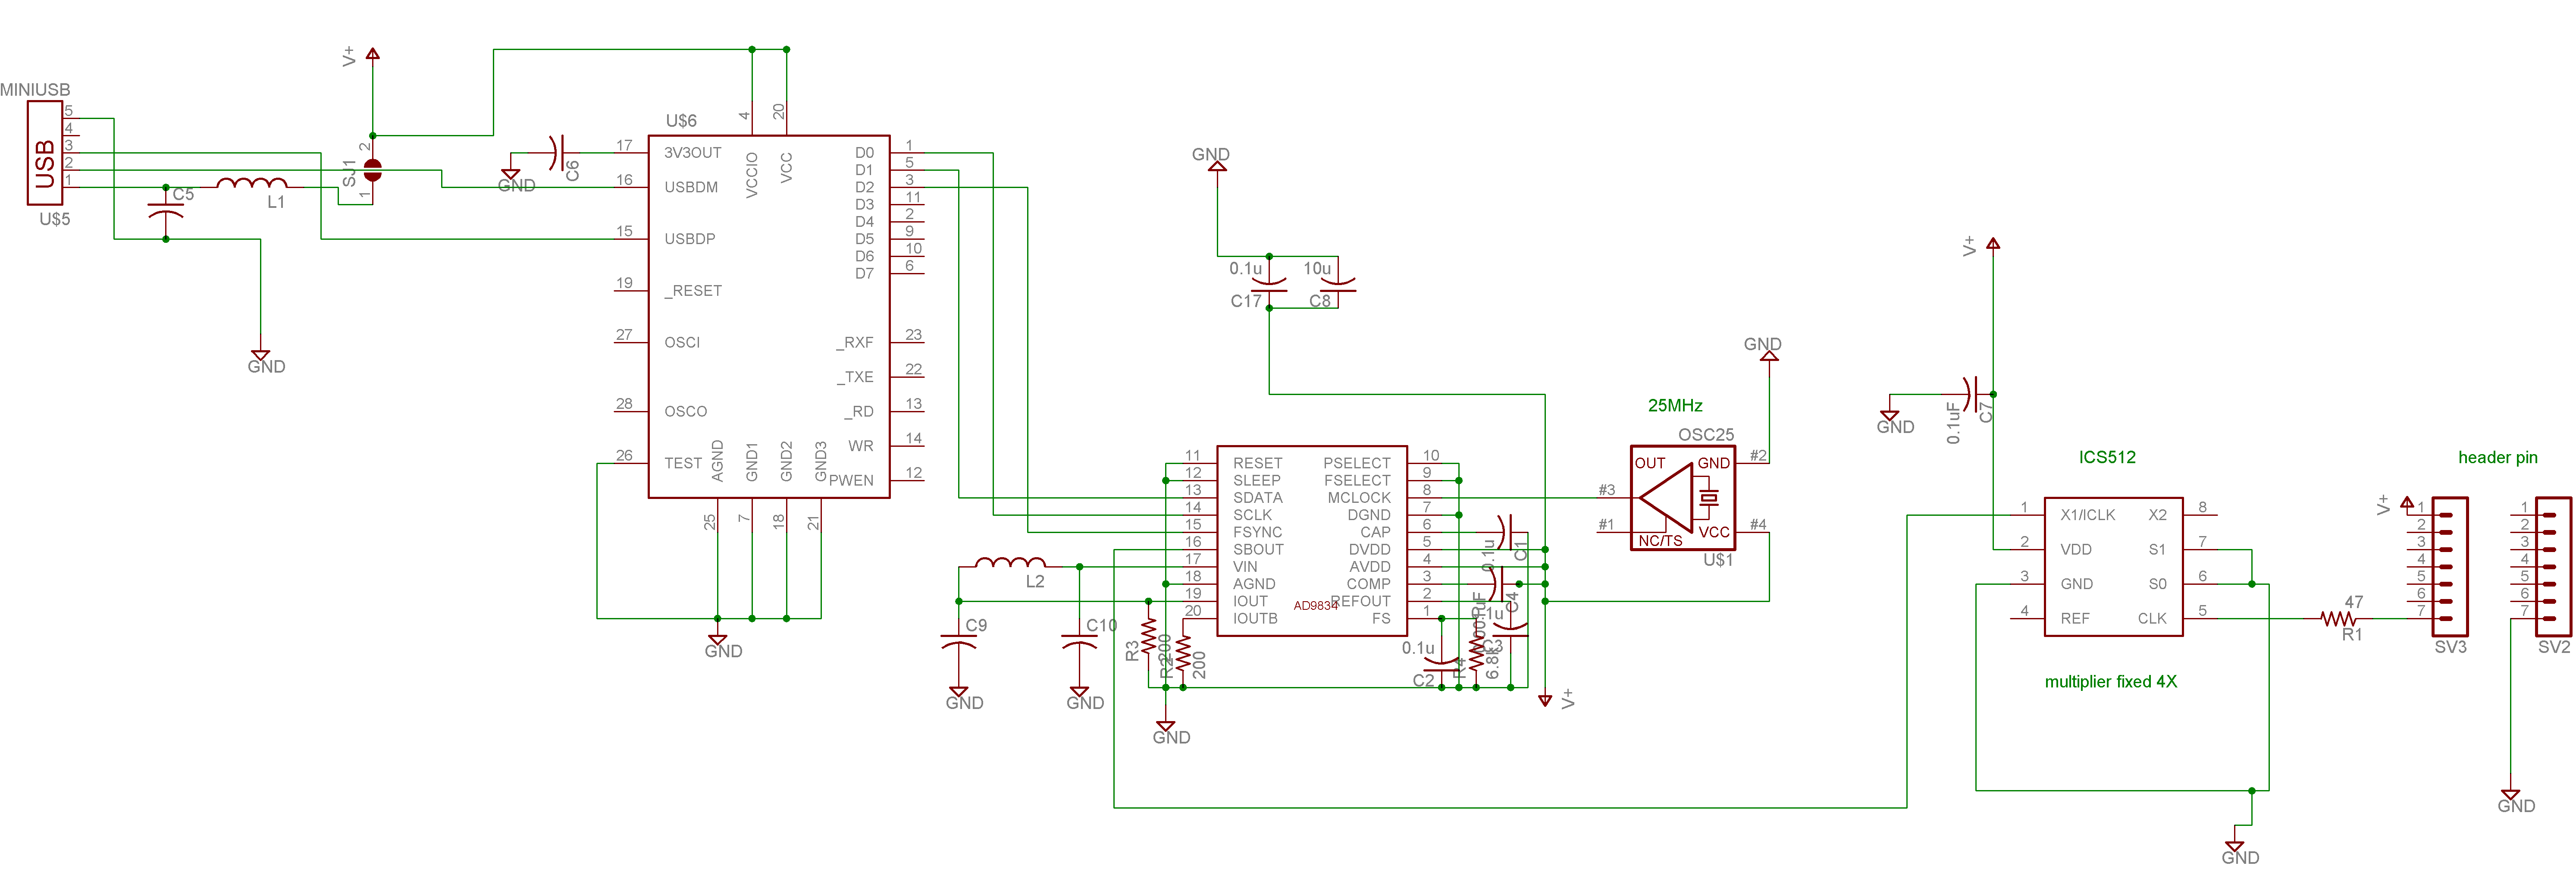The height and width of the screenshot is (869, 2576).
Task: Click the C9 capacitor symbol
Action: (958, 642)
